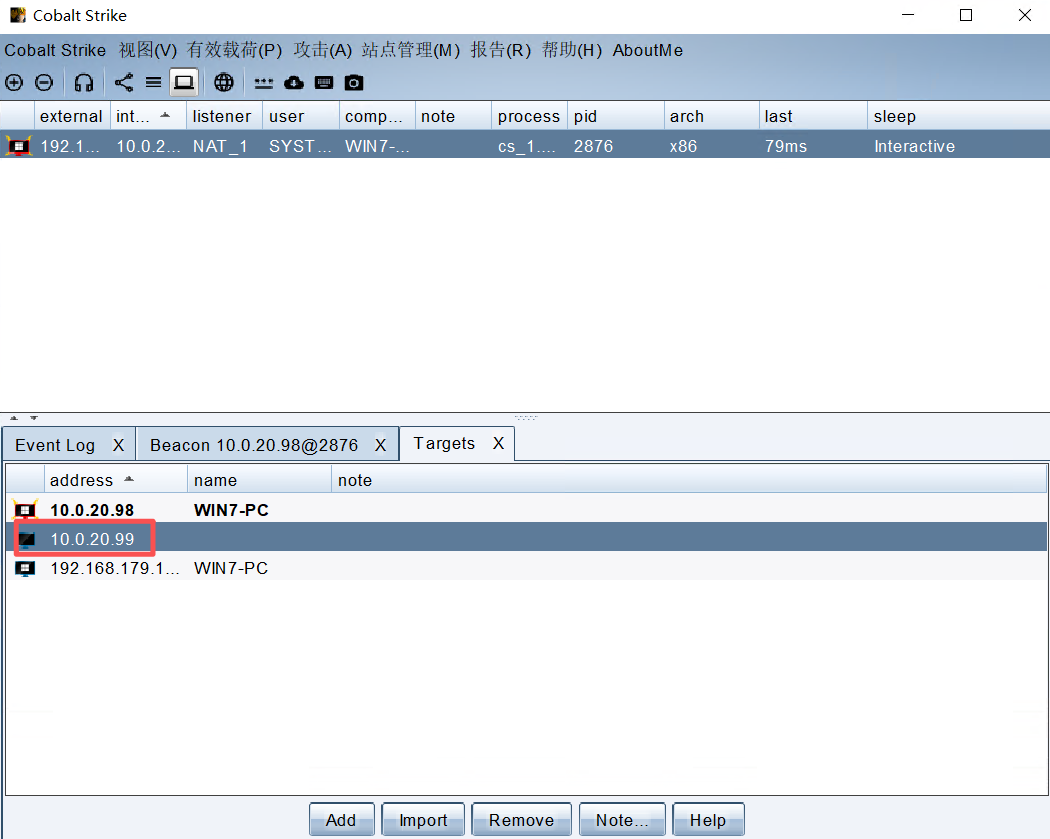Click the Add button
1050x839 pixels.
coord(342,820)
